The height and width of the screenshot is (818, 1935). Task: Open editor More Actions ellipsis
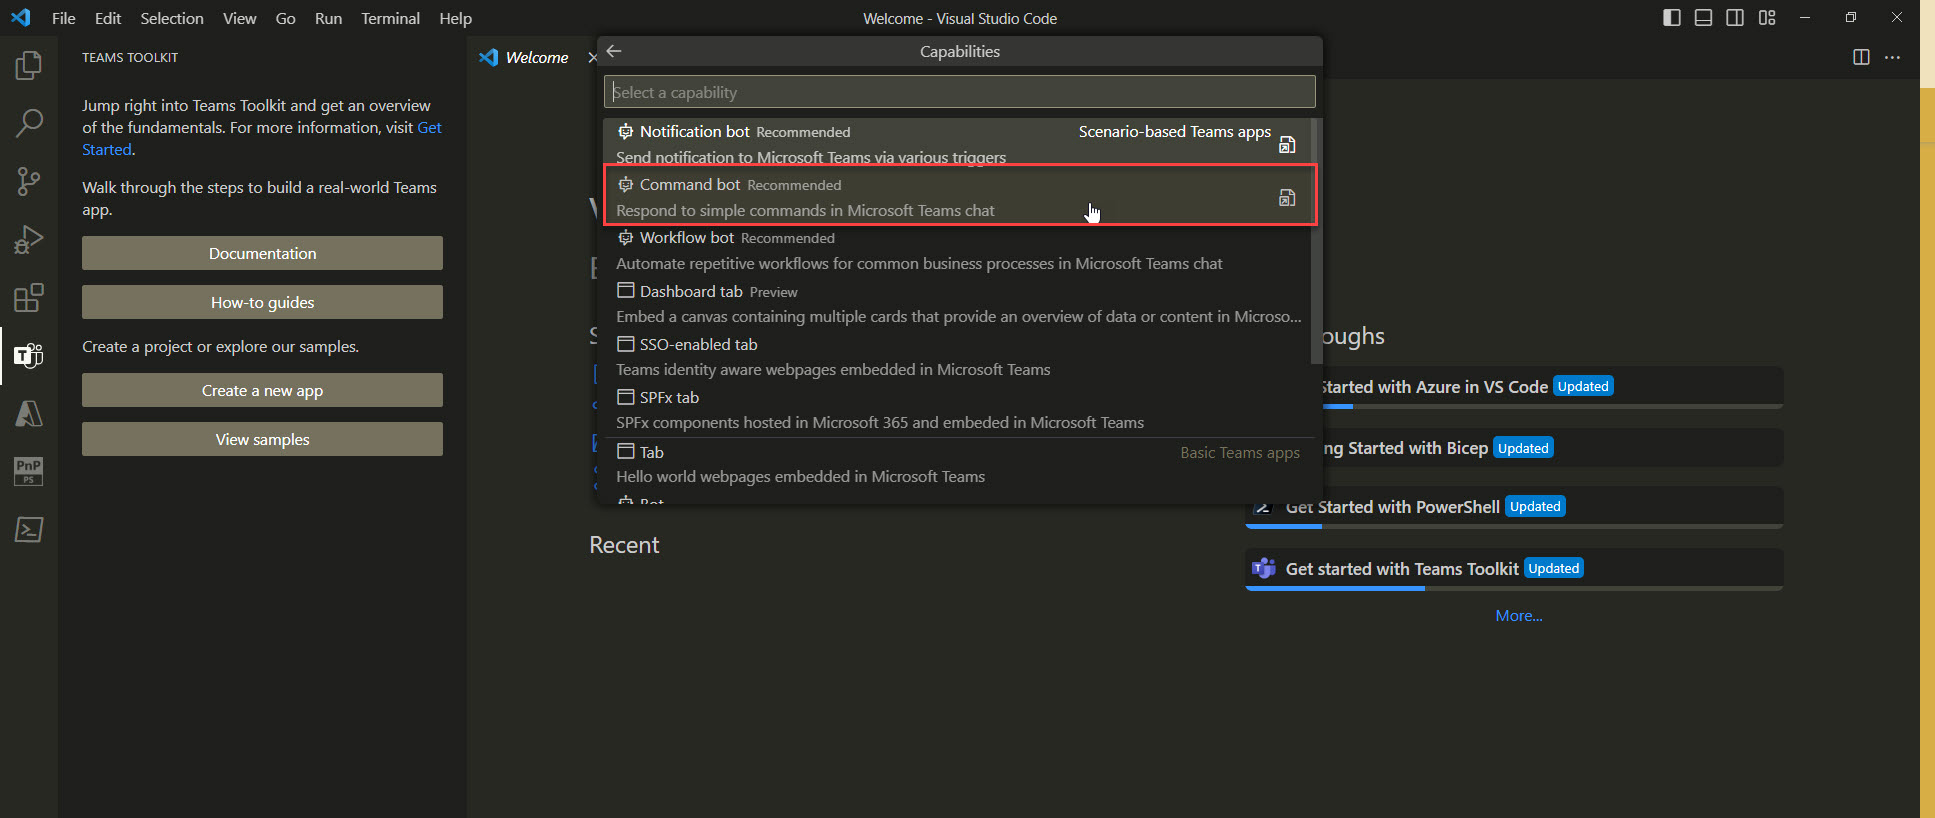point(1893,58)
